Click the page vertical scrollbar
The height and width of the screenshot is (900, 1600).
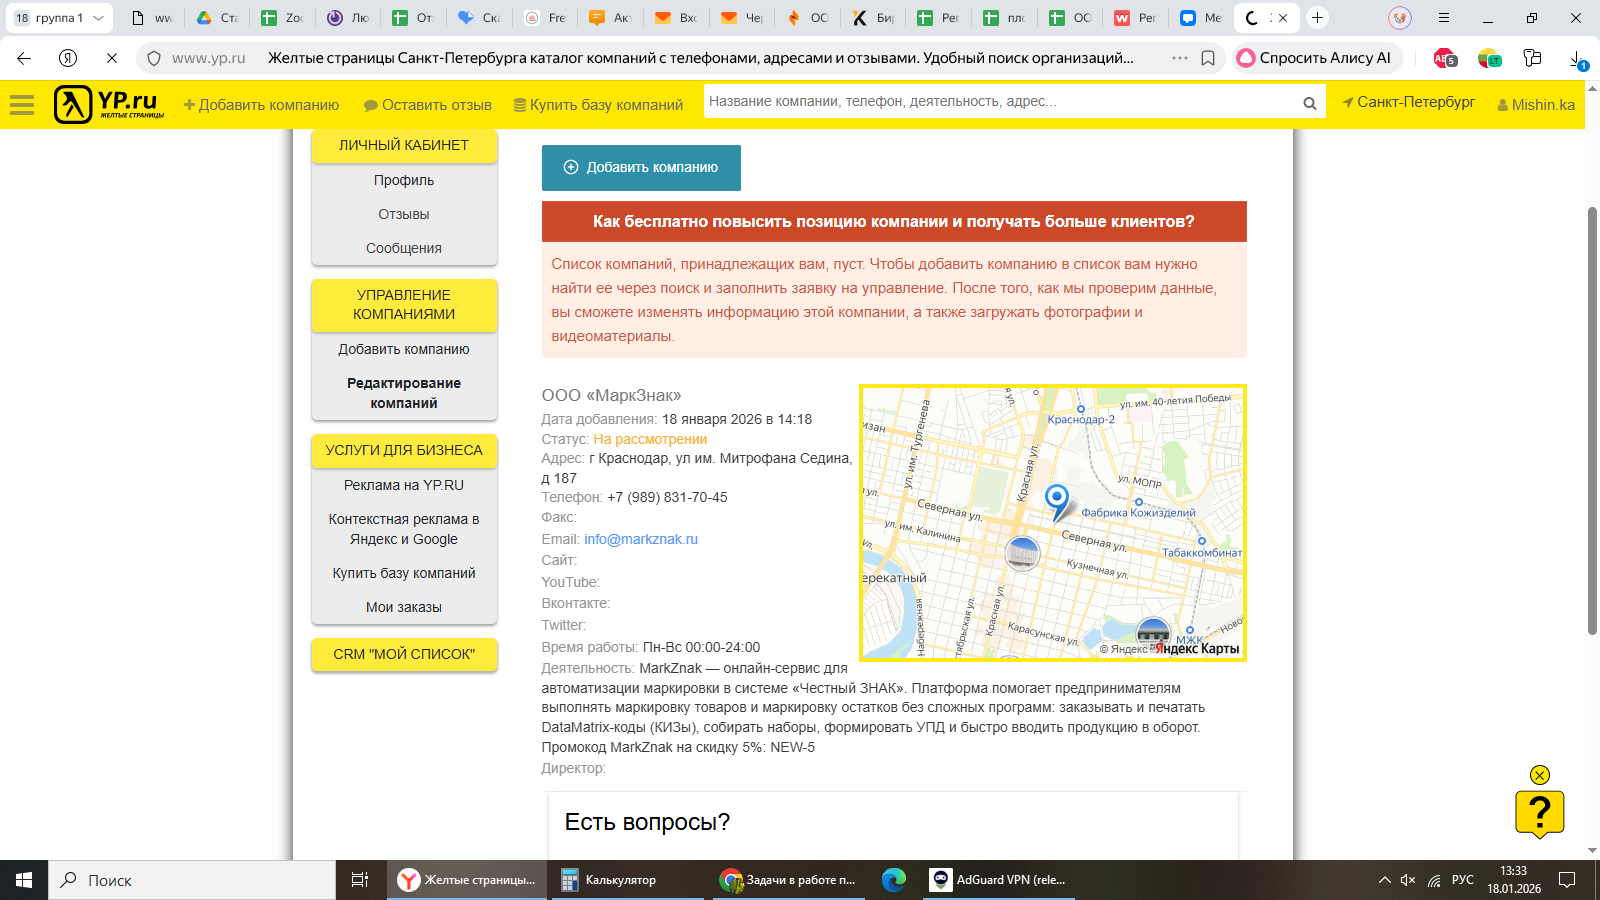pos(1592,420)
